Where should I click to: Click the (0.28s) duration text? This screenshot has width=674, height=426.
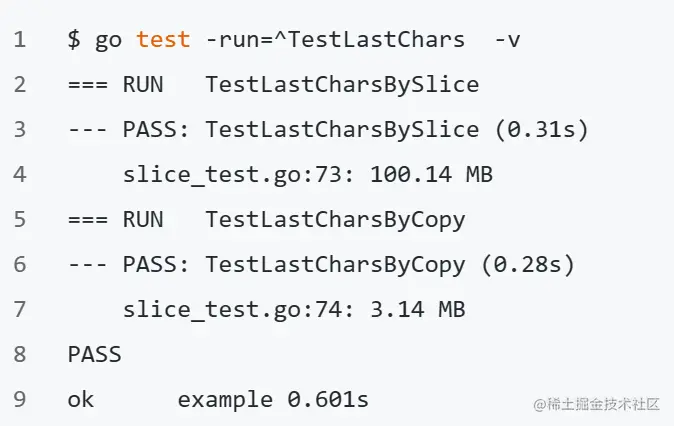(527, 265)
